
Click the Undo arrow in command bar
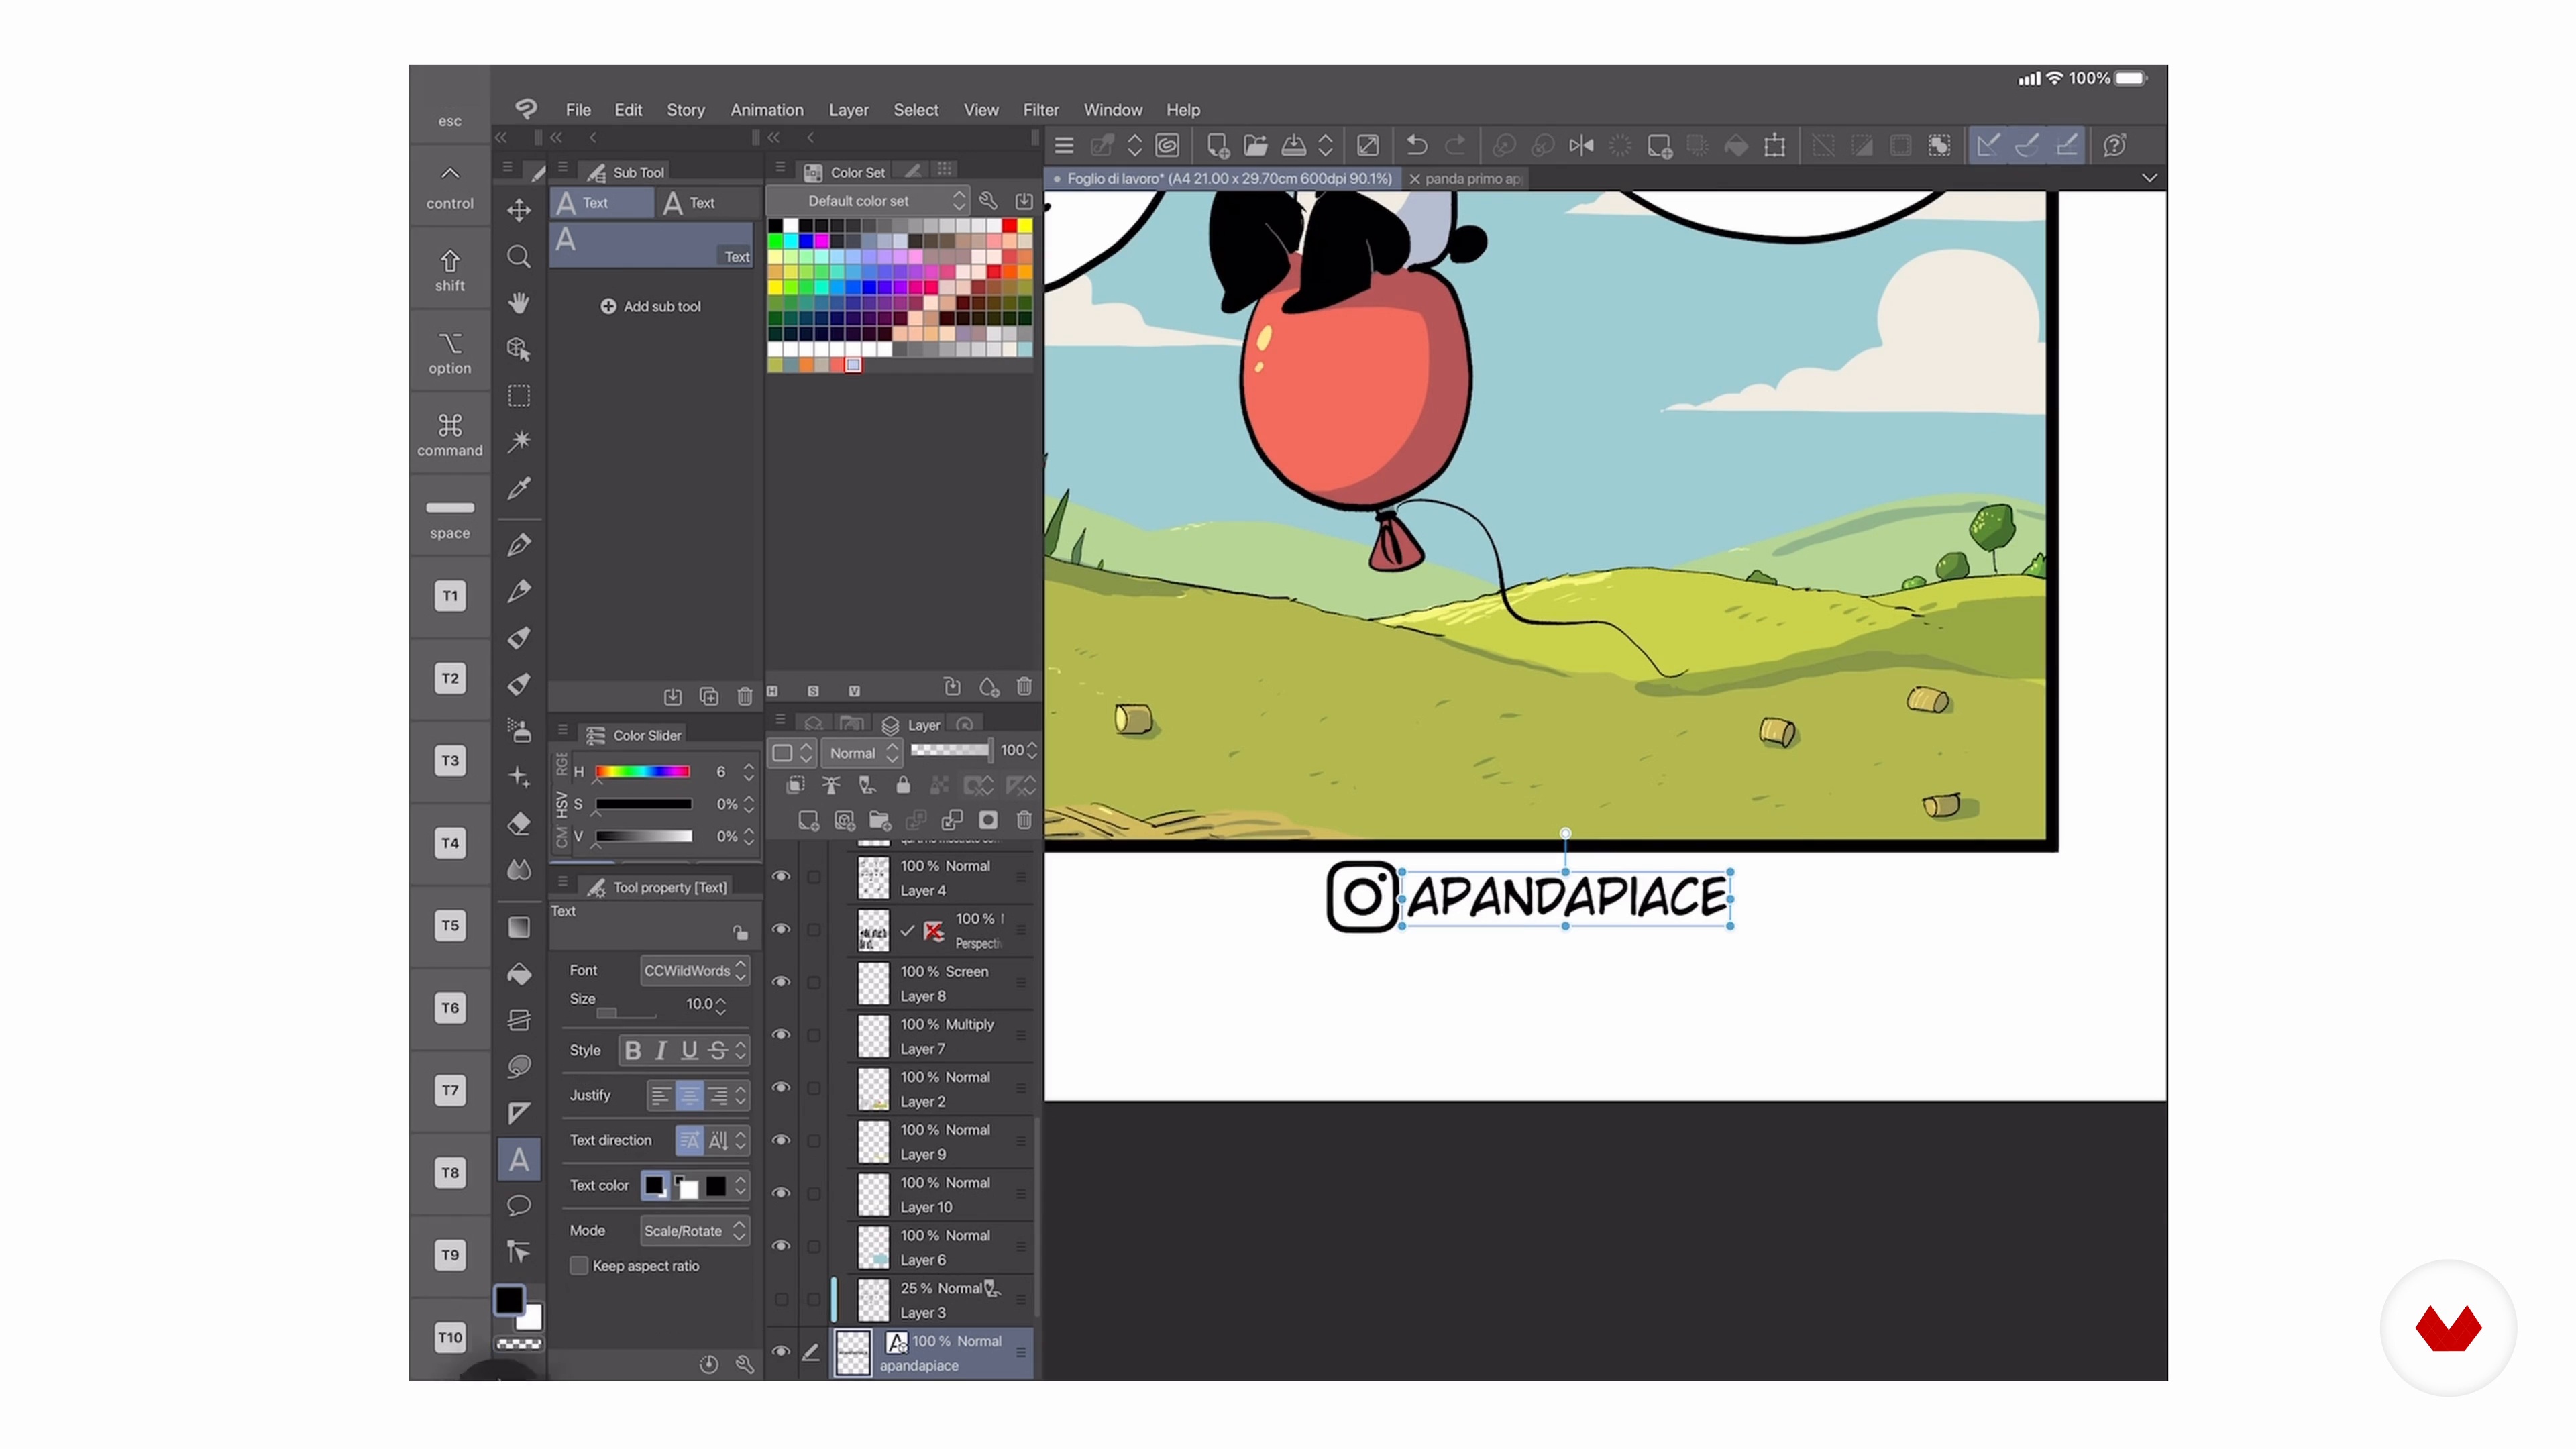tap(1416, 145)
